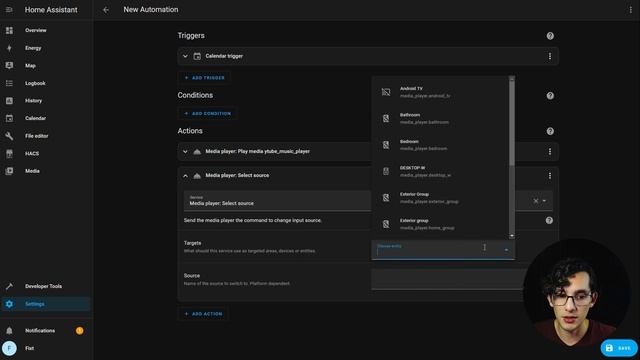Select Bedroom media player entity
Screen dimensions: 640x360
(441, 145)
